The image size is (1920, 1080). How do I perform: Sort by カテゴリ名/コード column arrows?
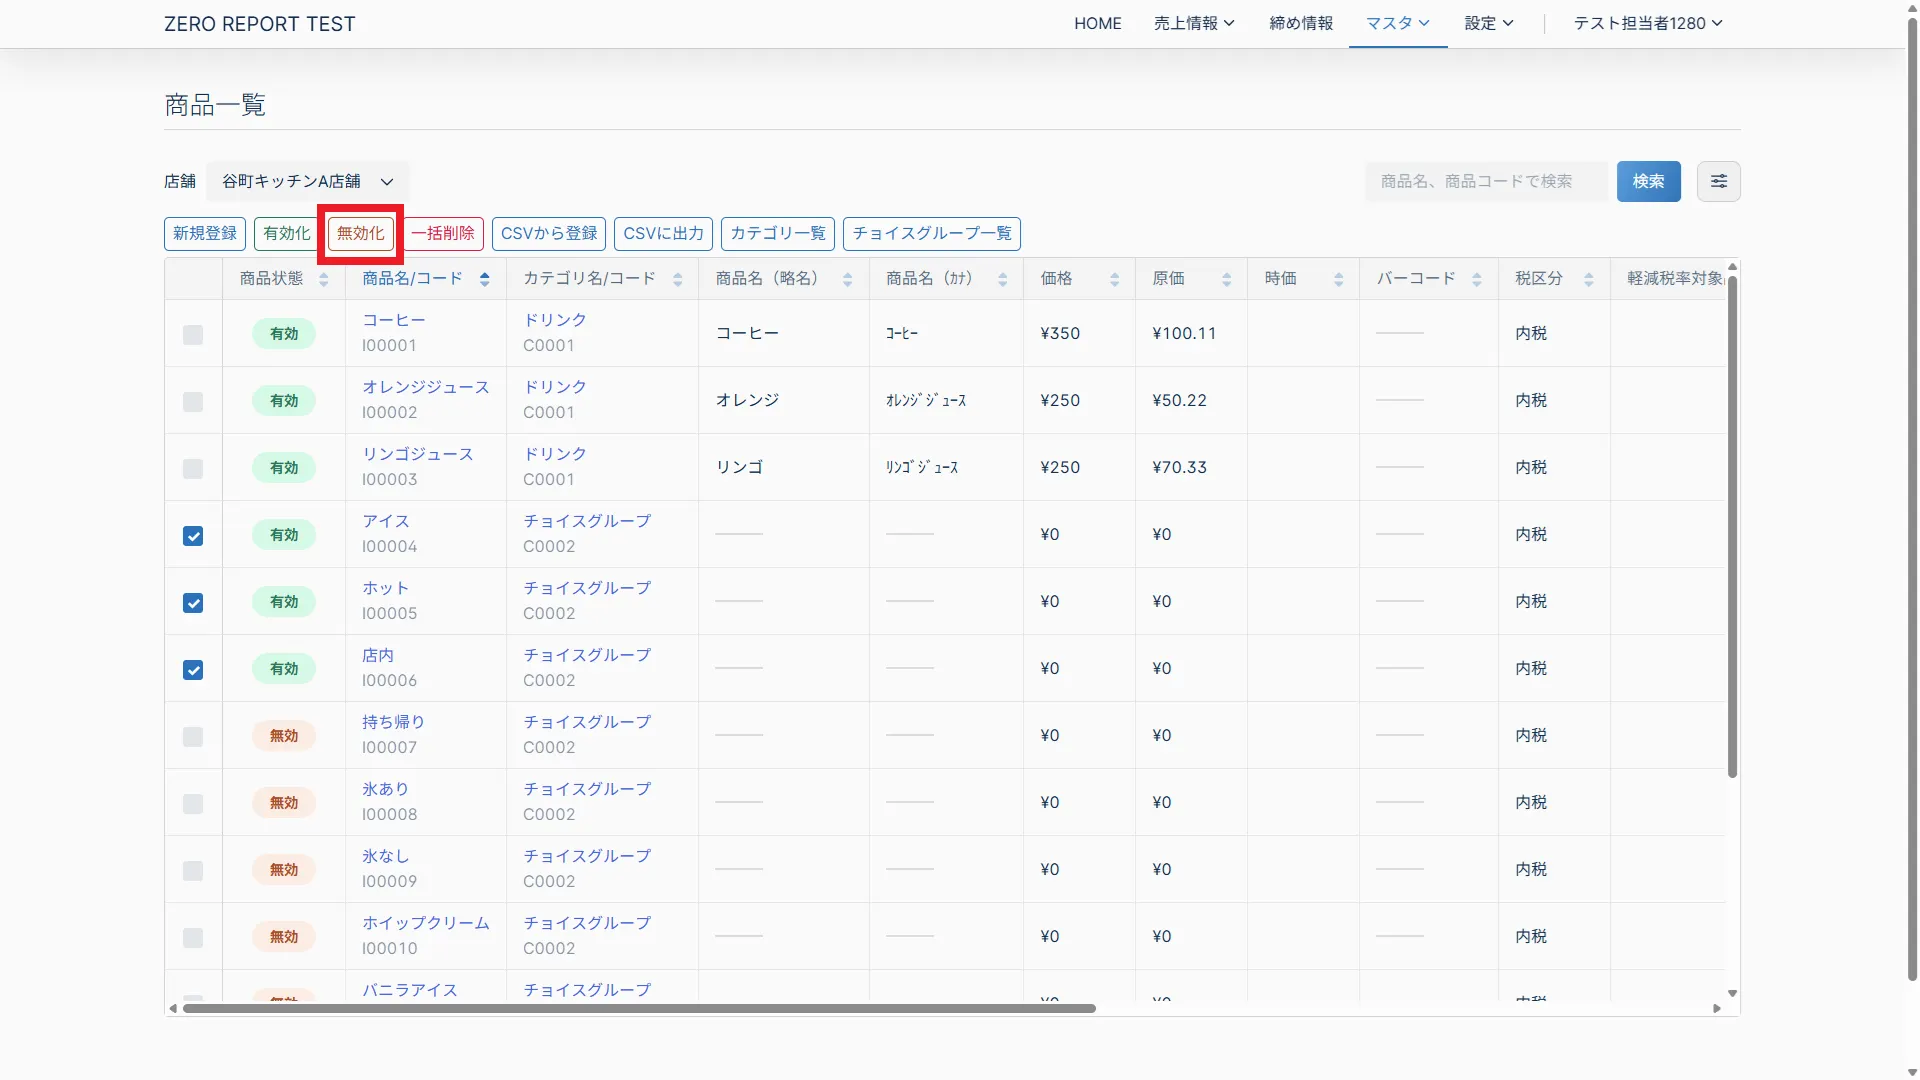coord(677,280)
